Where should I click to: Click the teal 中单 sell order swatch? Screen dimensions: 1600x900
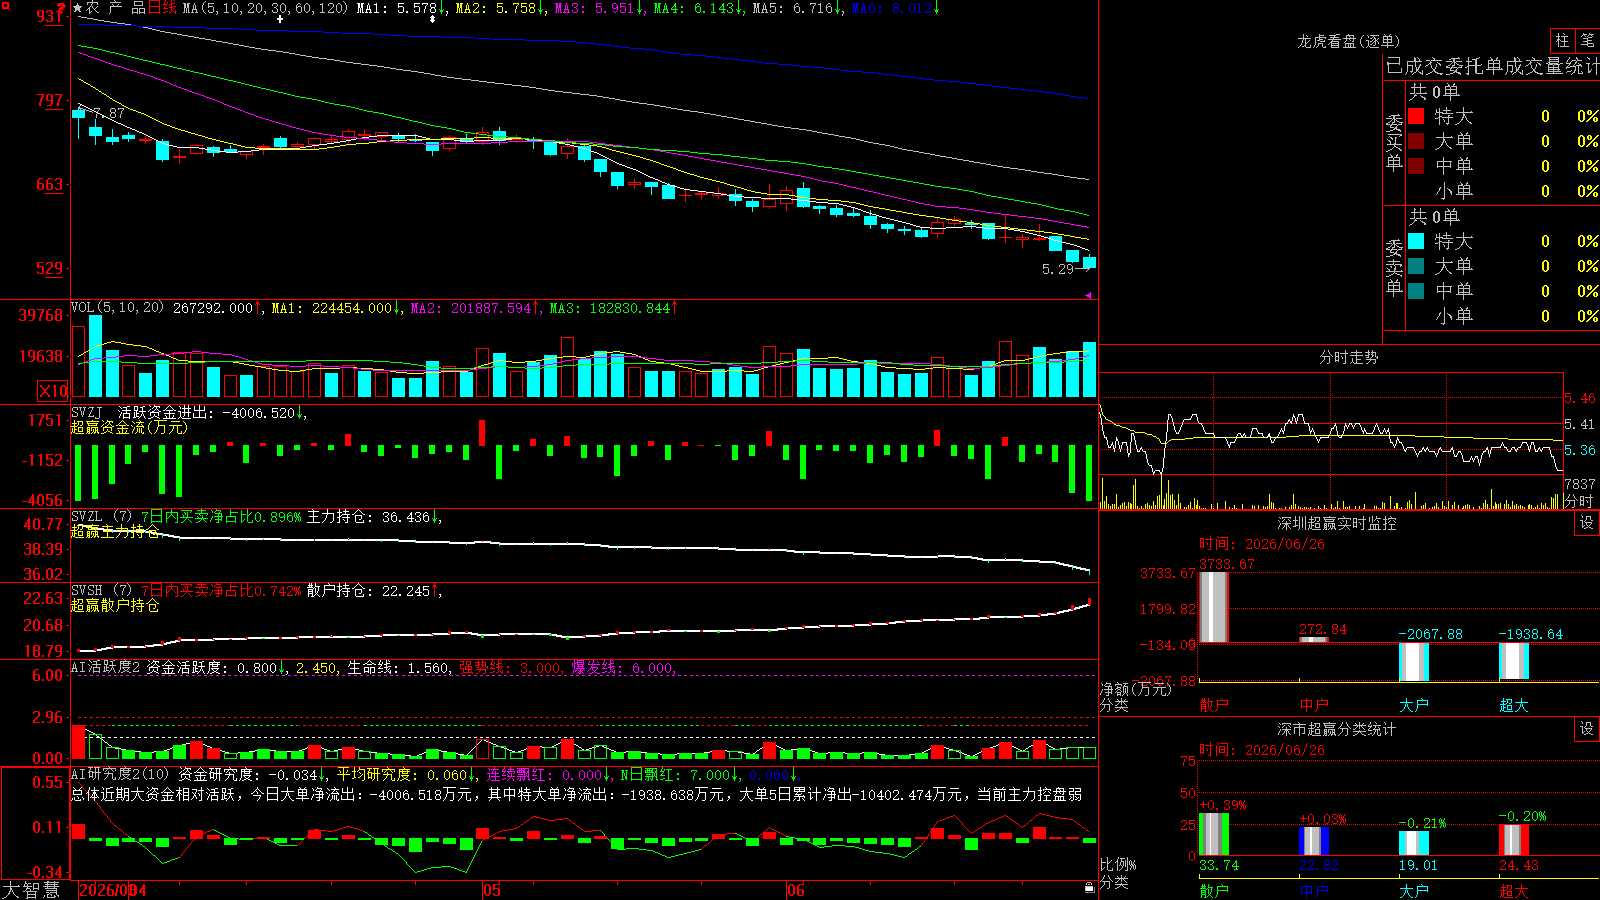pos(1416,291)
